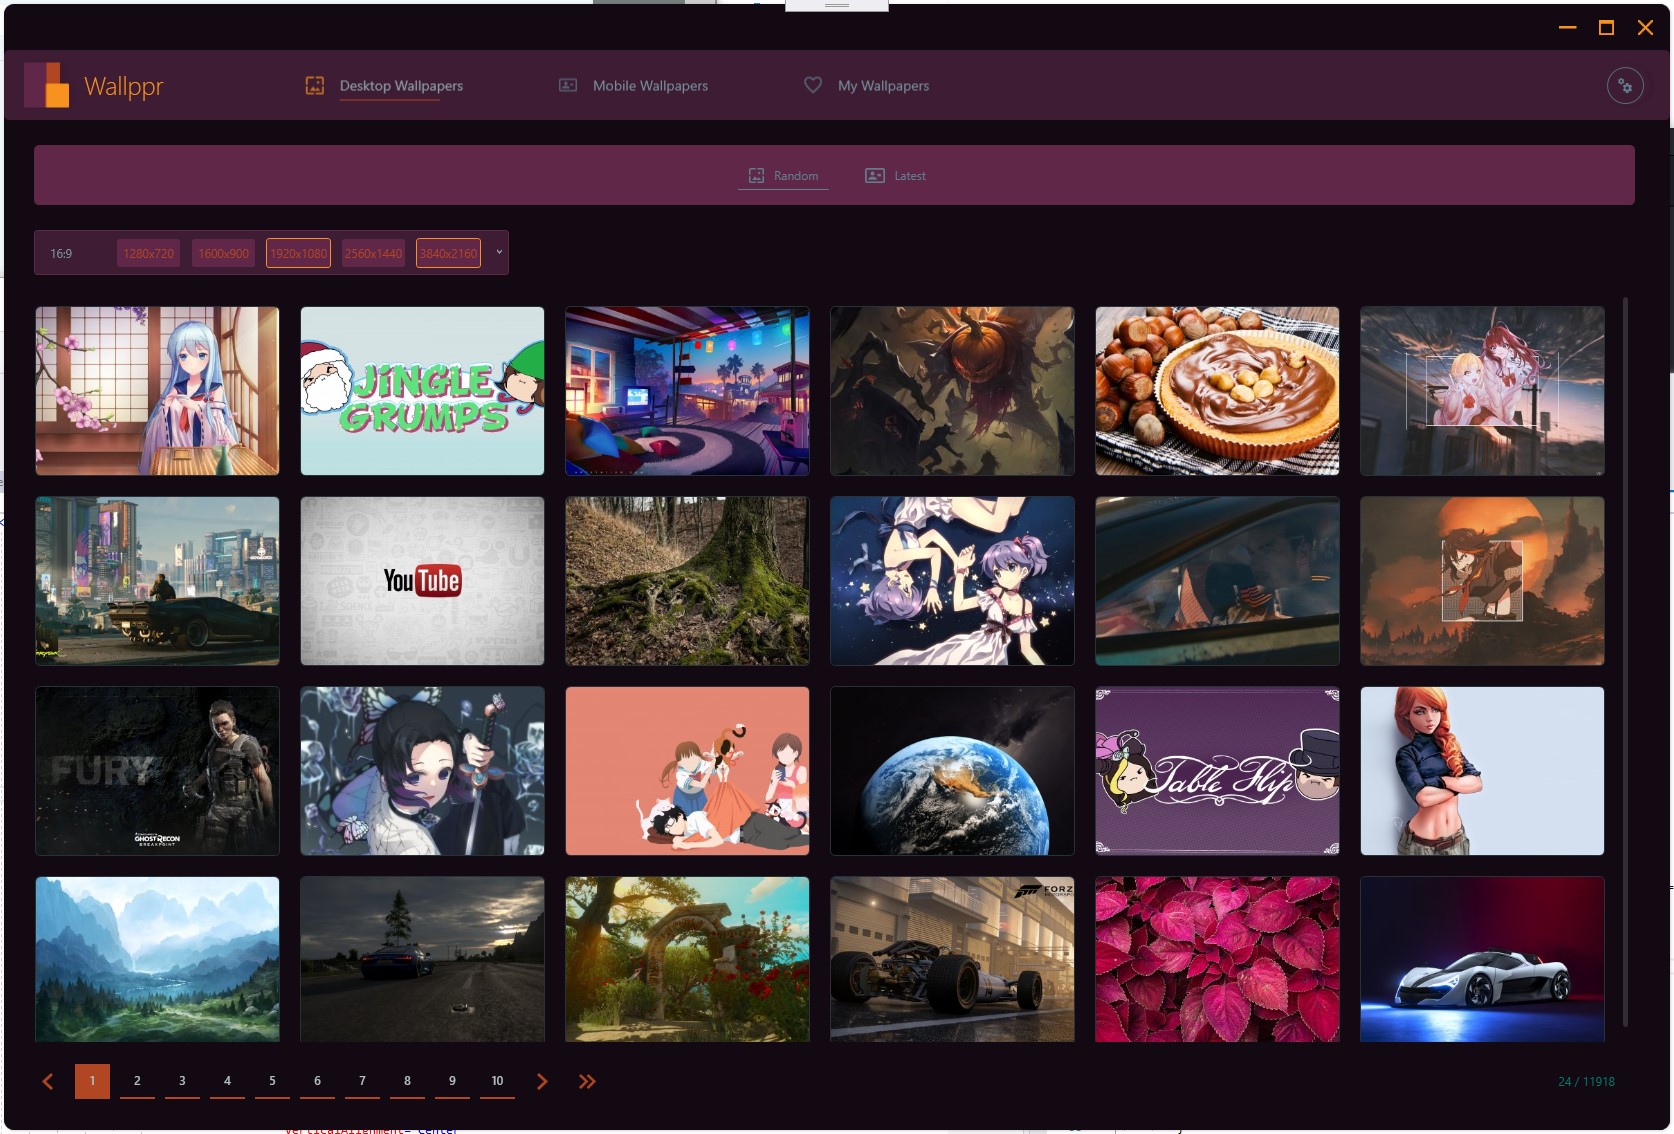The height and width of the screenshot is (1134, 1674).
Task: Go to page 10
Action: (x=497, y=1081)
